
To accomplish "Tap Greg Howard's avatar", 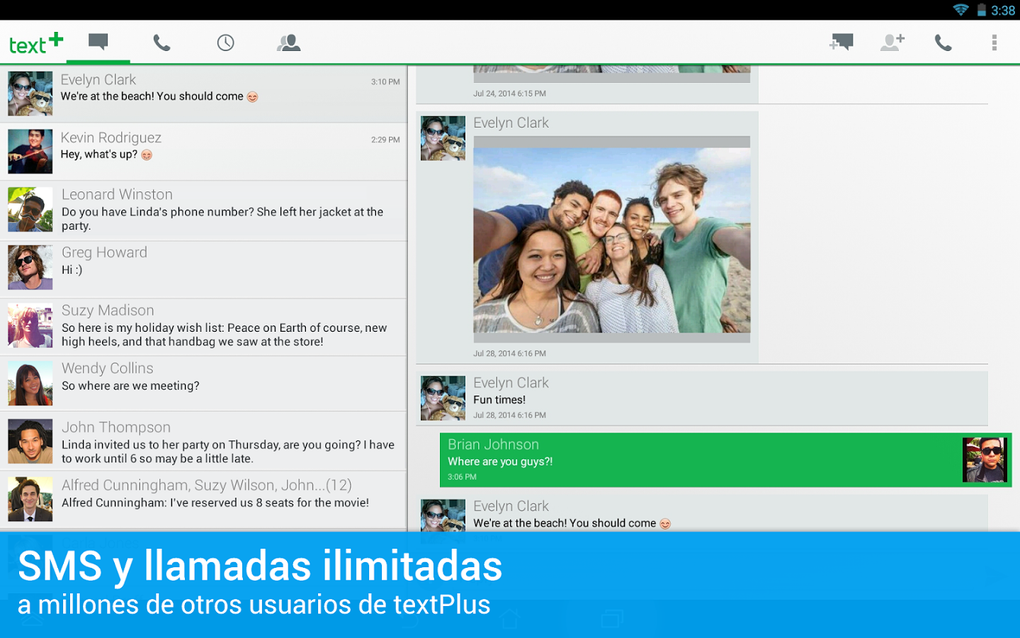I will (x=30, y=267).
